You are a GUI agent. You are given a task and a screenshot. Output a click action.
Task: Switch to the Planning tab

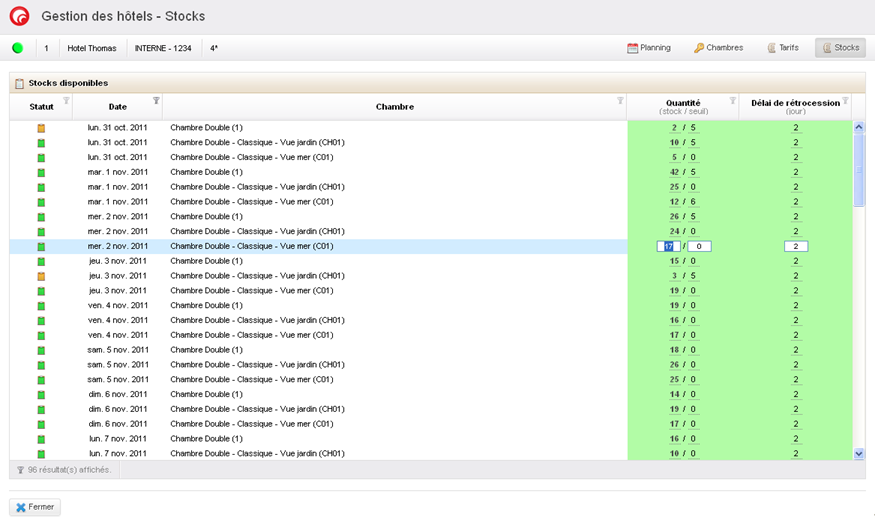[x=649, y=48]
